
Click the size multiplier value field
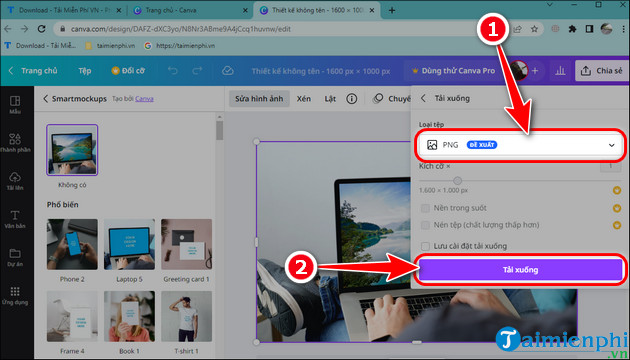(x=610, y=166)
